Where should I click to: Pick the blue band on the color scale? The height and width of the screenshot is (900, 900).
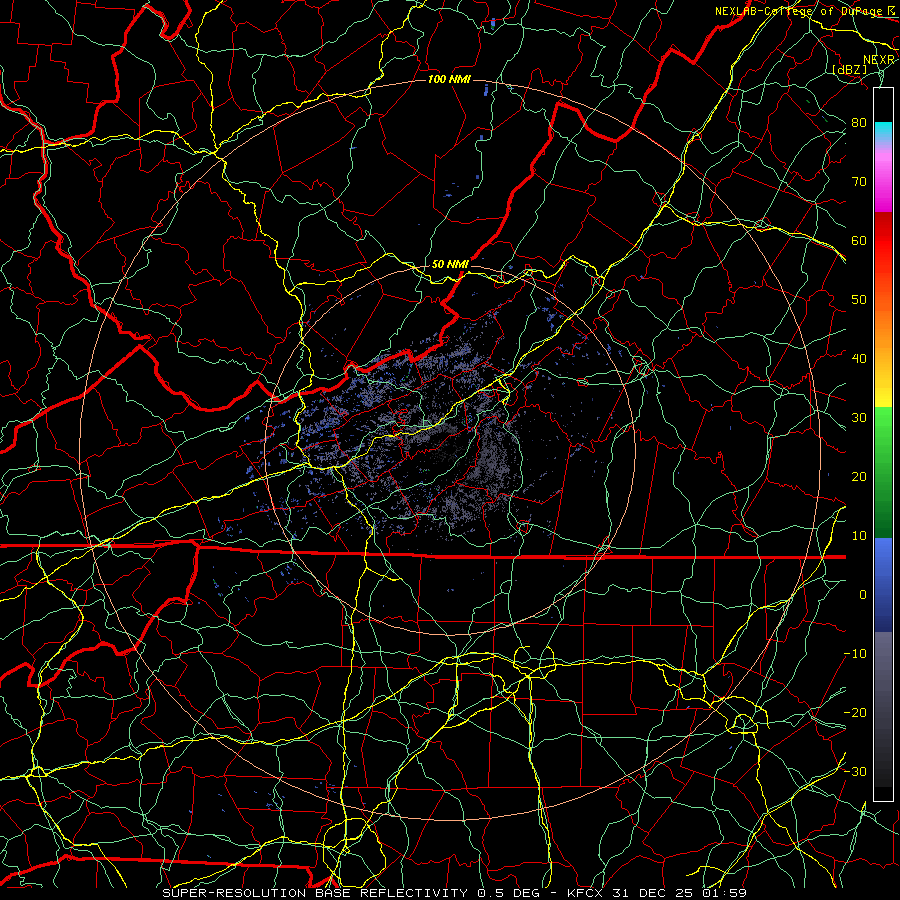(883, 584)
